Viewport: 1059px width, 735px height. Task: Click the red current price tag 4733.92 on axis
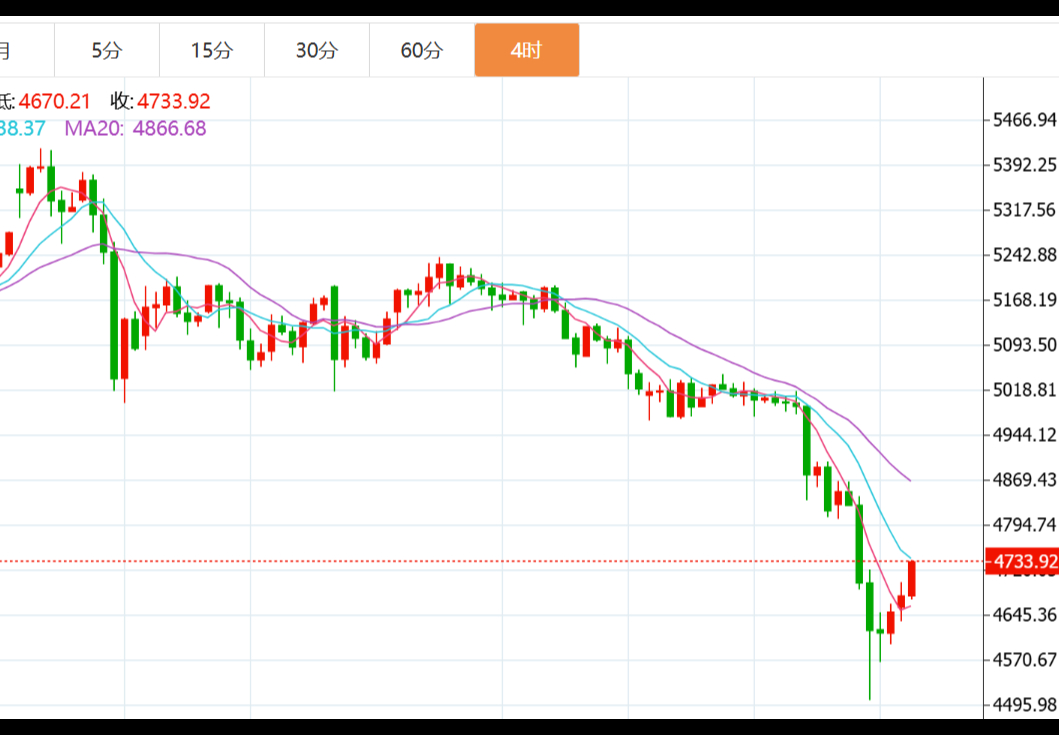[x=1021, y=562]
